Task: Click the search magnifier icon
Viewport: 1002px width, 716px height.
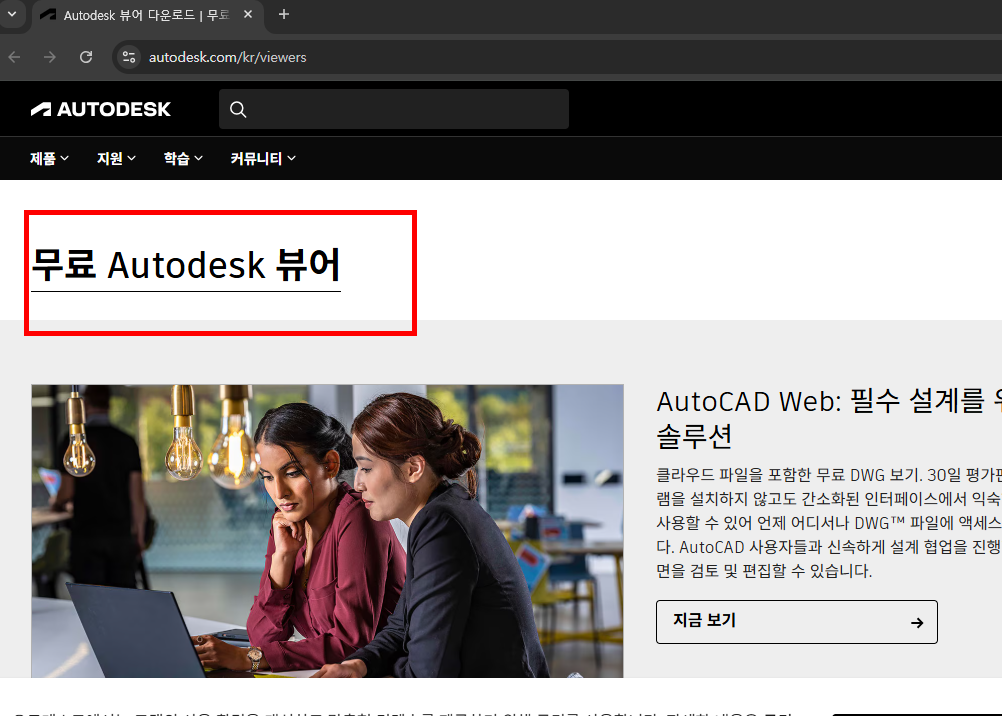Action: 238,109
